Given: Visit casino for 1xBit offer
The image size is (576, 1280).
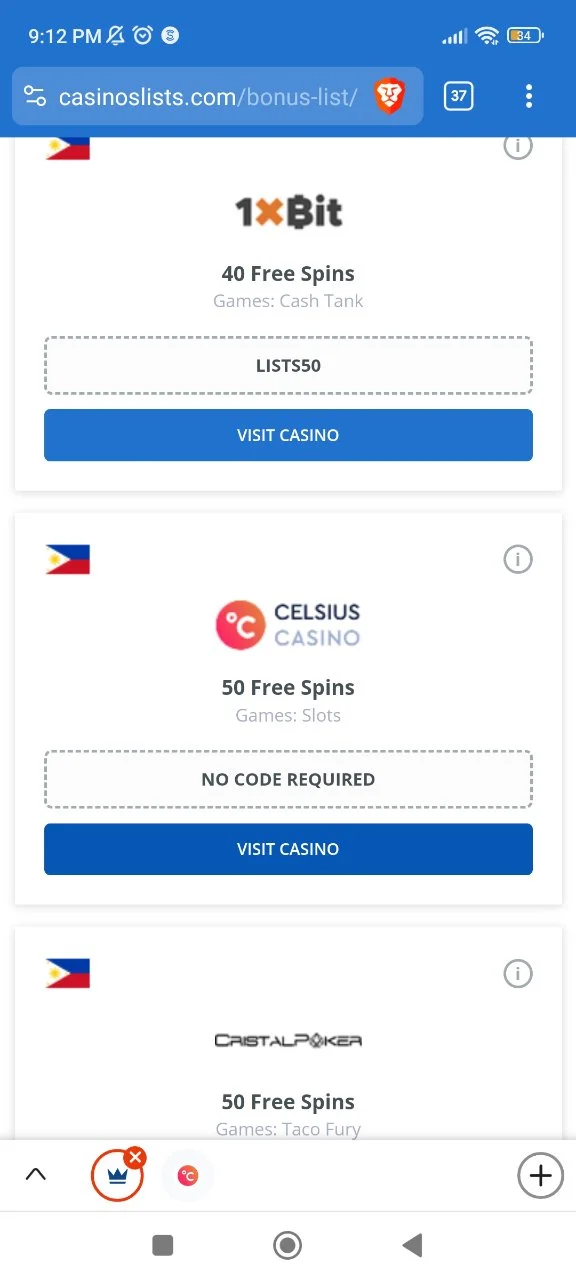Looking at the screenshot, I should (288, 435).
